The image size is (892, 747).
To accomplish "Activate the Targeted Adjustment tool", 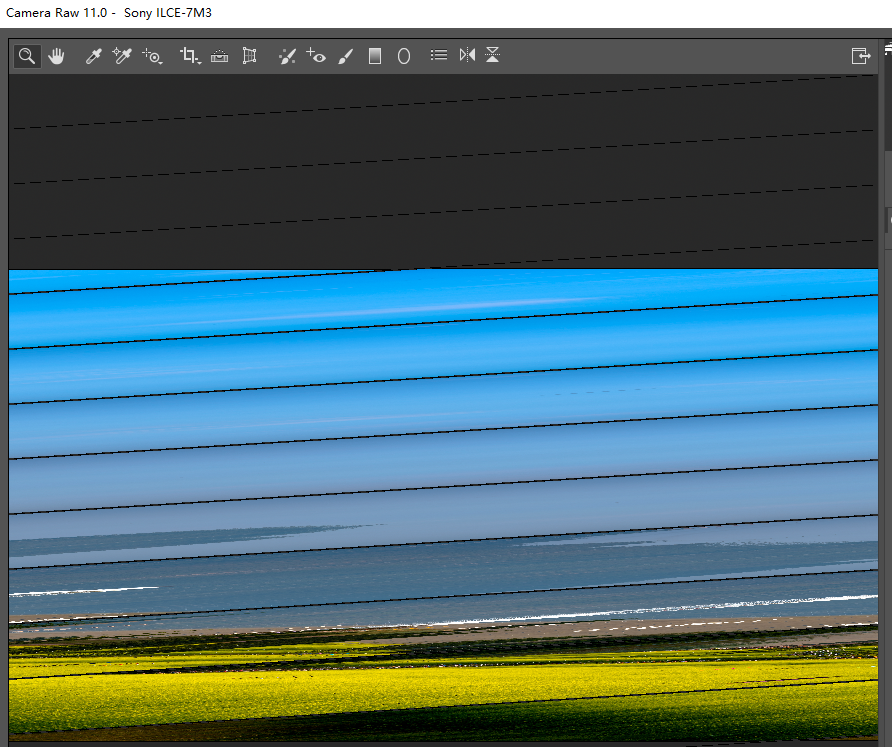I will [x=152, y=56].
